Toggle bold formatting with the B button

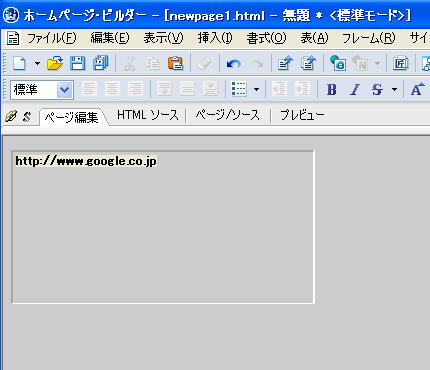coord(331,89)
